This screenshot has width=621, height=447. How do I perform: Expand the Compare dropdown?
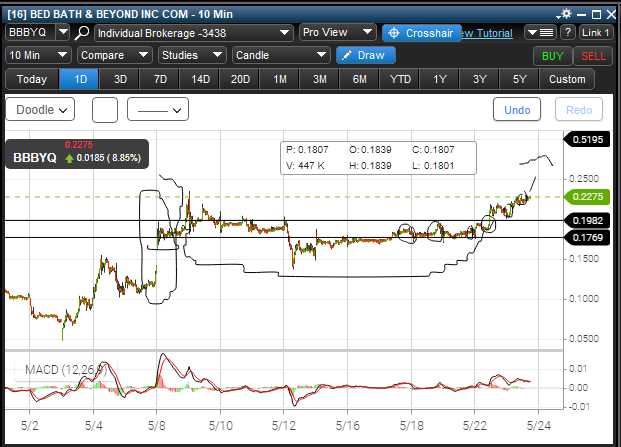coord(114,55)
